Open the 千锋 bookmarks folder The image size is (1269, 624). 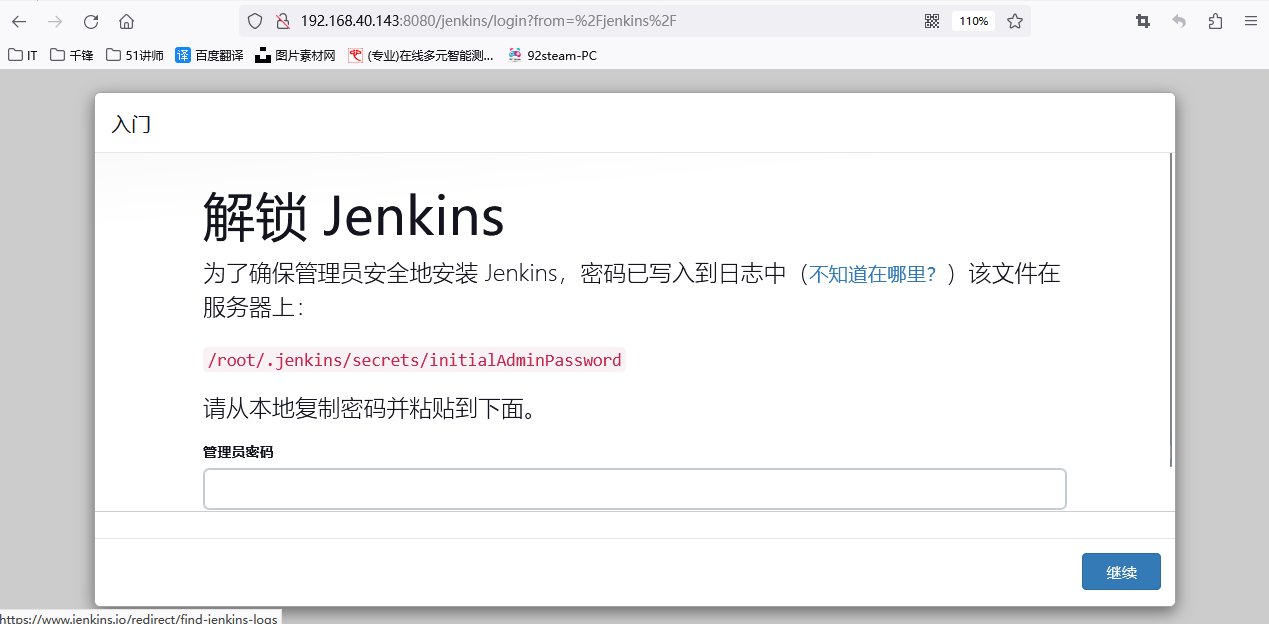tap(72, 55)
